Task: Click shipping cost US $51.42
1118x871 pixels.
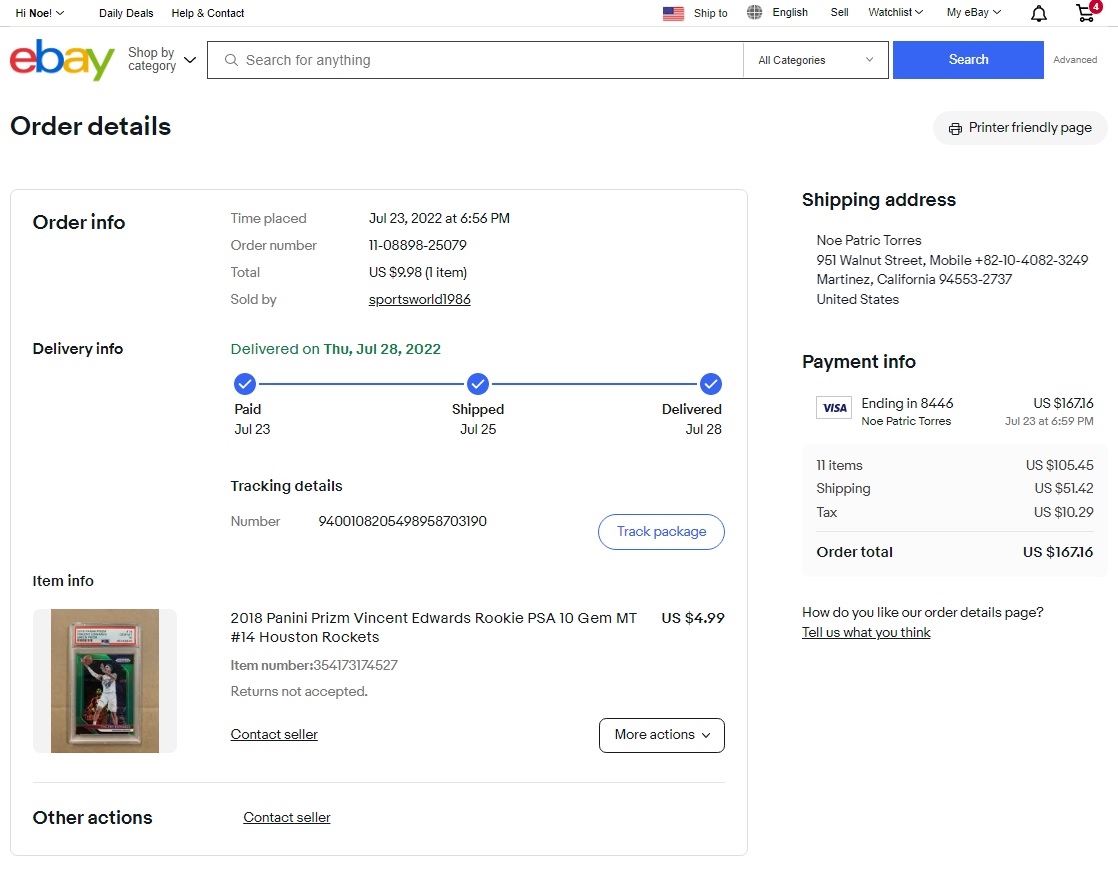Action: (1064, 488)
